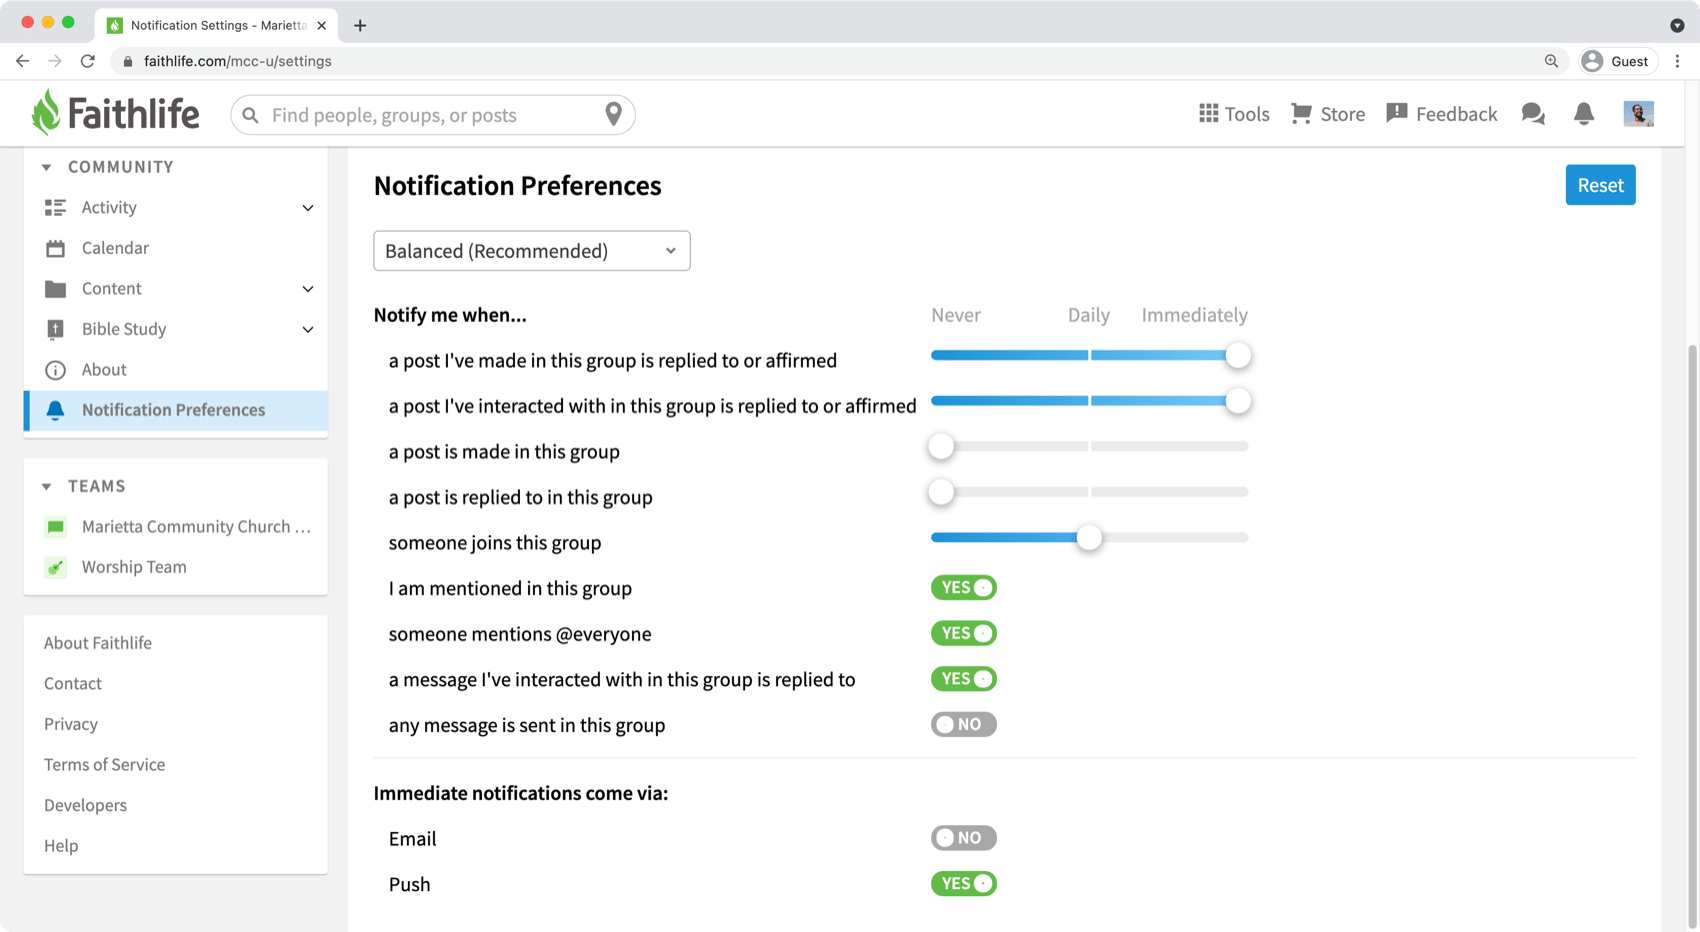Viewport: 1700px width, 932px height.
Task: Open the tab search dropdown arrow
Action: pos(1677,25)
